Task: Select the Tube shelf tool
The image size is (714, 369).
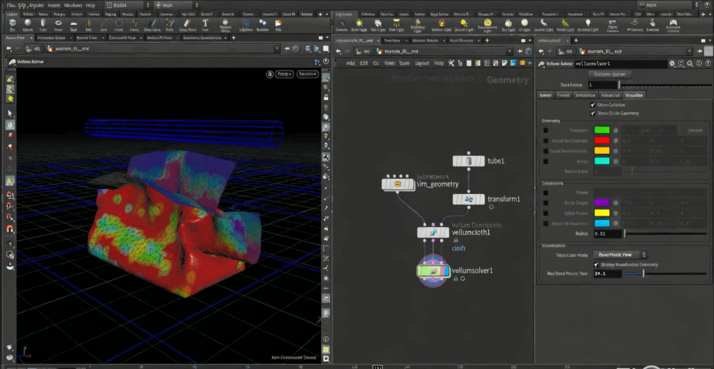Action: pyautogui.click(x=43, y=25)
